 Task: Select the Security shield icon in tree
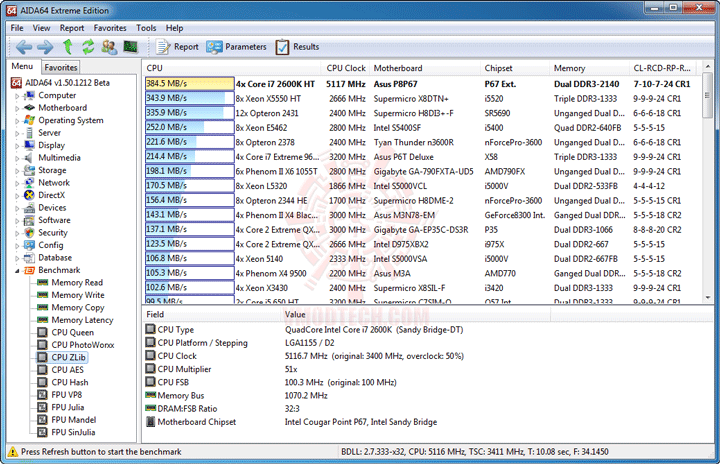coord(29,232)
